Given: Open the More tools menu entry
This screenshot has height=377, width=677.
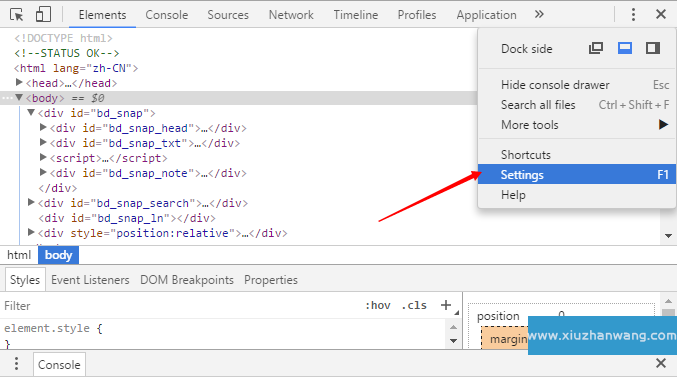Looking at the screenshot, I should [x=577, y=125].
